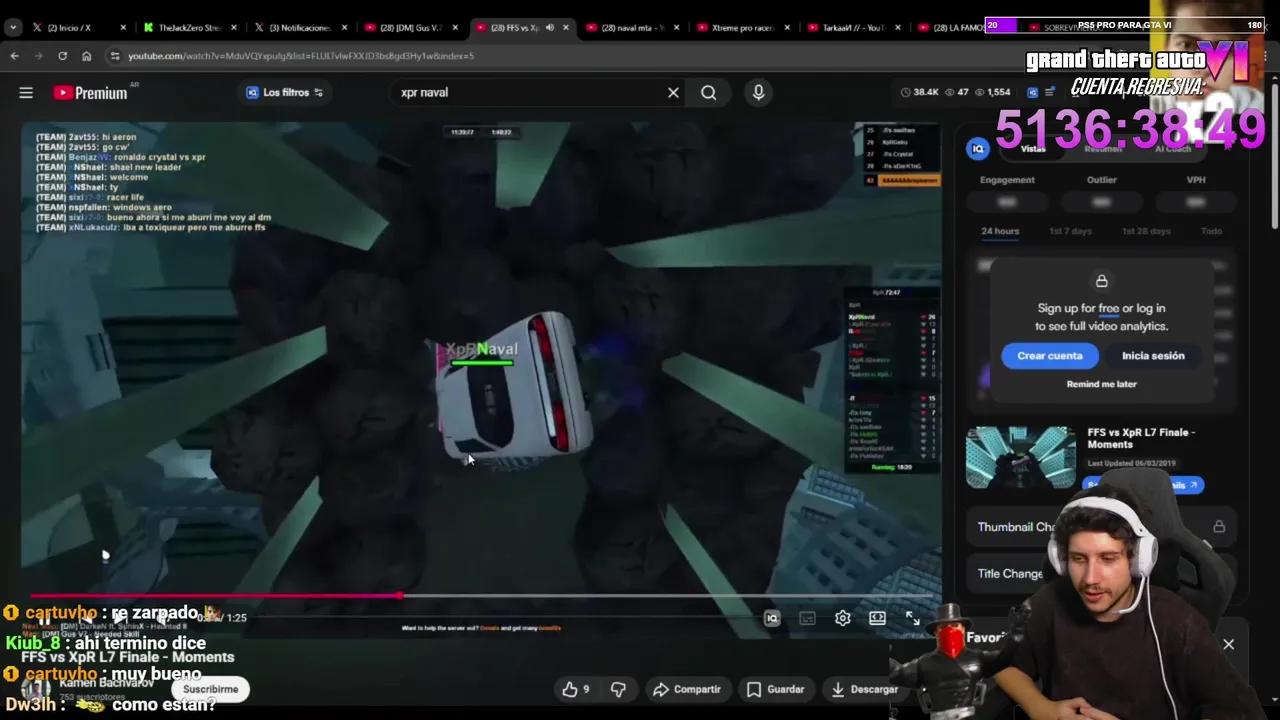Screen dimensions: 1280x720
Task: Expand the Thumbnail Changes locked row
Action: pyautogui.click(x=1100, y=527)
